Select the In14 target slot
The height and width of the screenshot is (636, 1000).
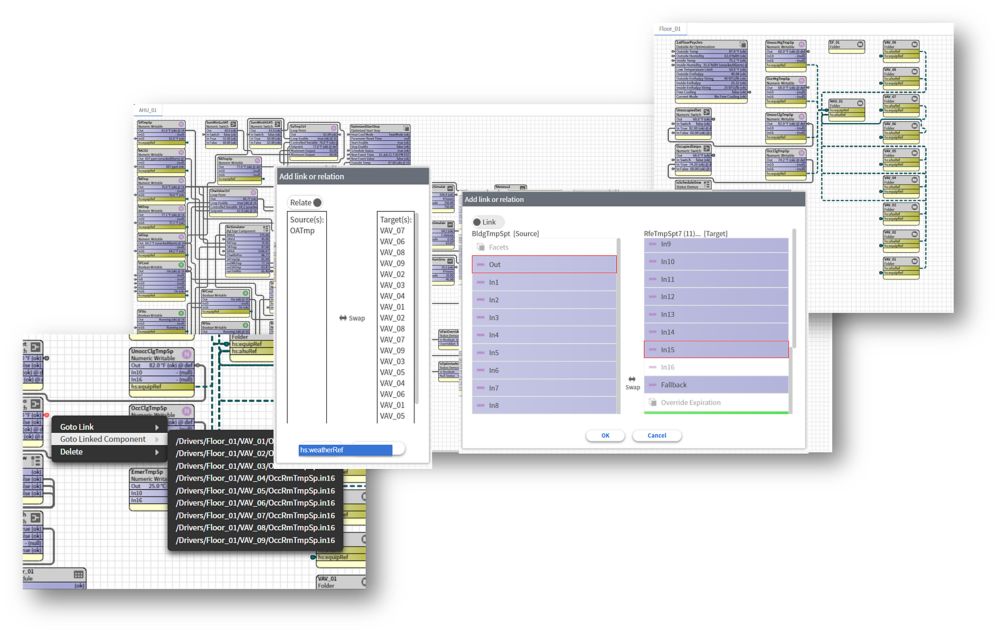click(x=716, y=332)
